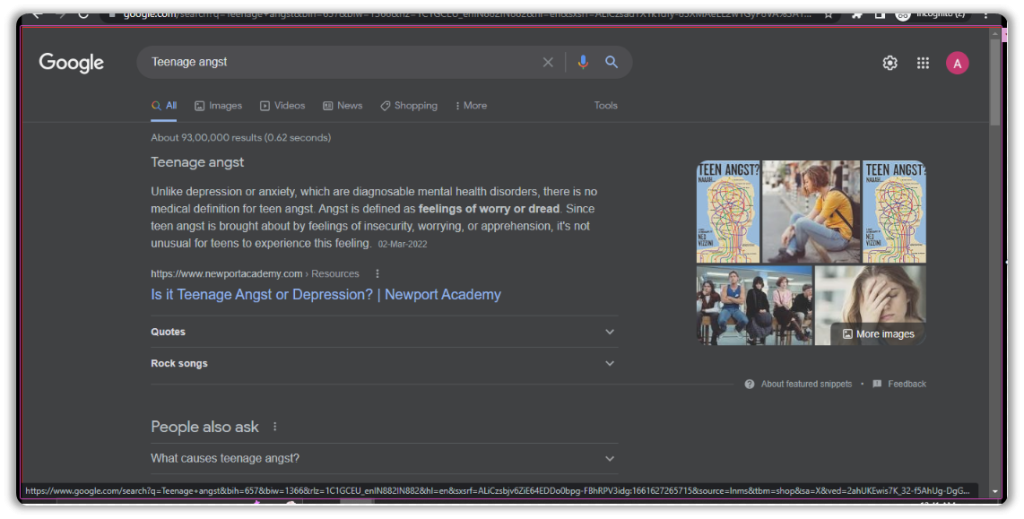Open the three-dot menu beside newportacademy.com URL
This screenshot has width=1024, height=519.
click(x=377, y=274)
